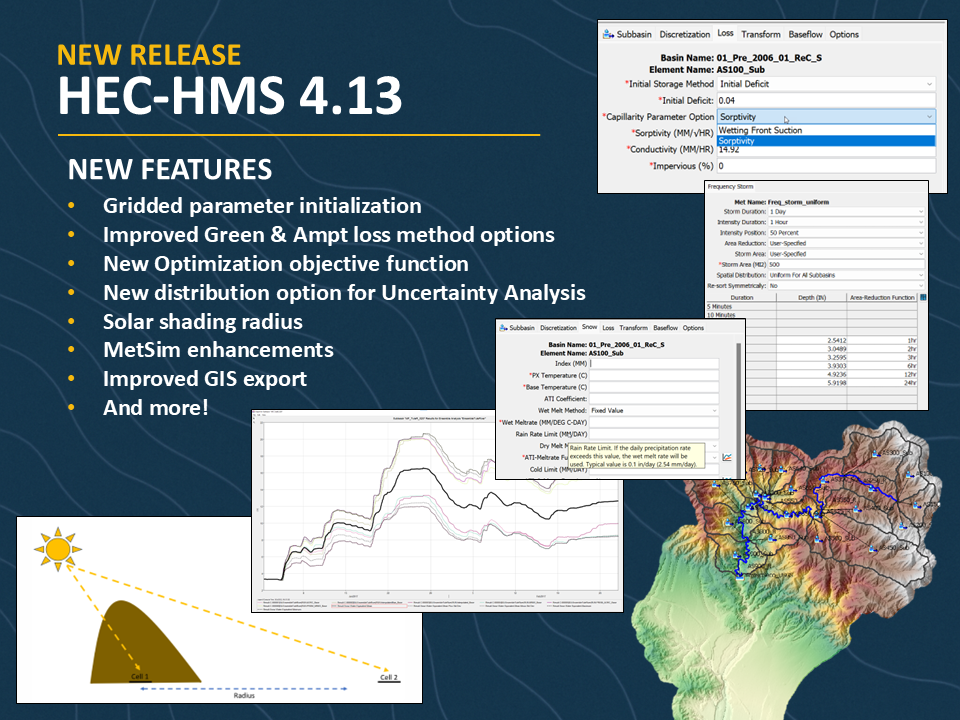The width and height of the screenshot is (960, 720).
Task: Open Wet Melt Method dropdown
Action: pos(654,411)
